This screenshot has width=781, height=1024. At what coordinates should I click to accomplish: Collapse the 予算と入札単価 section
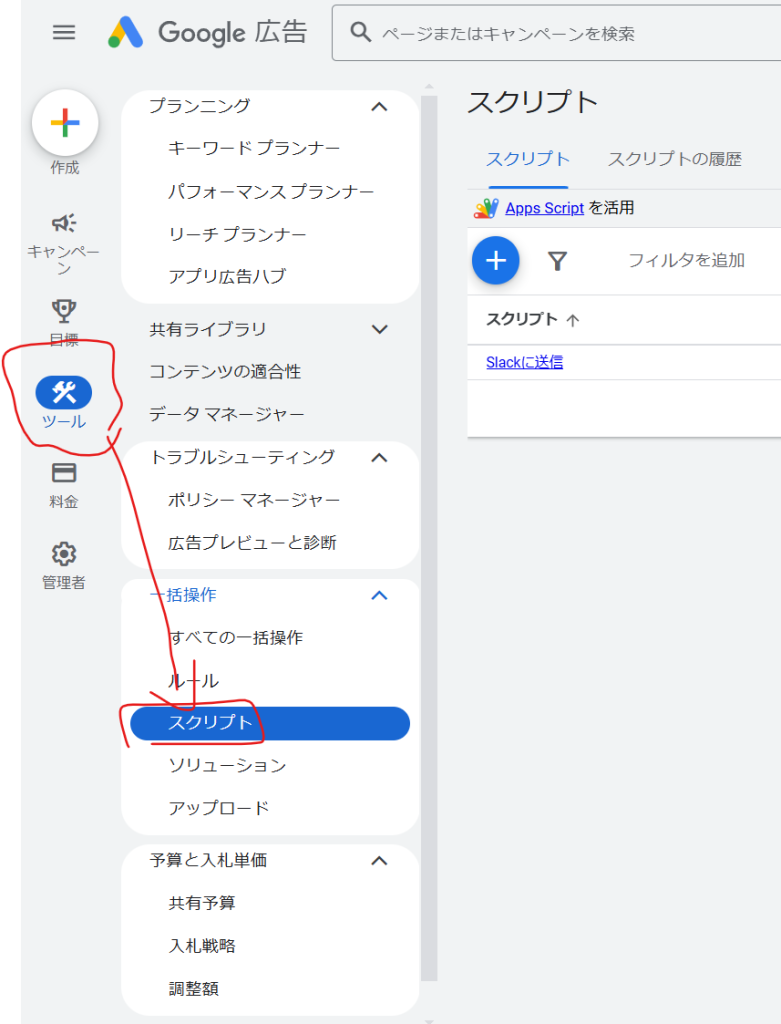(379, 860)
